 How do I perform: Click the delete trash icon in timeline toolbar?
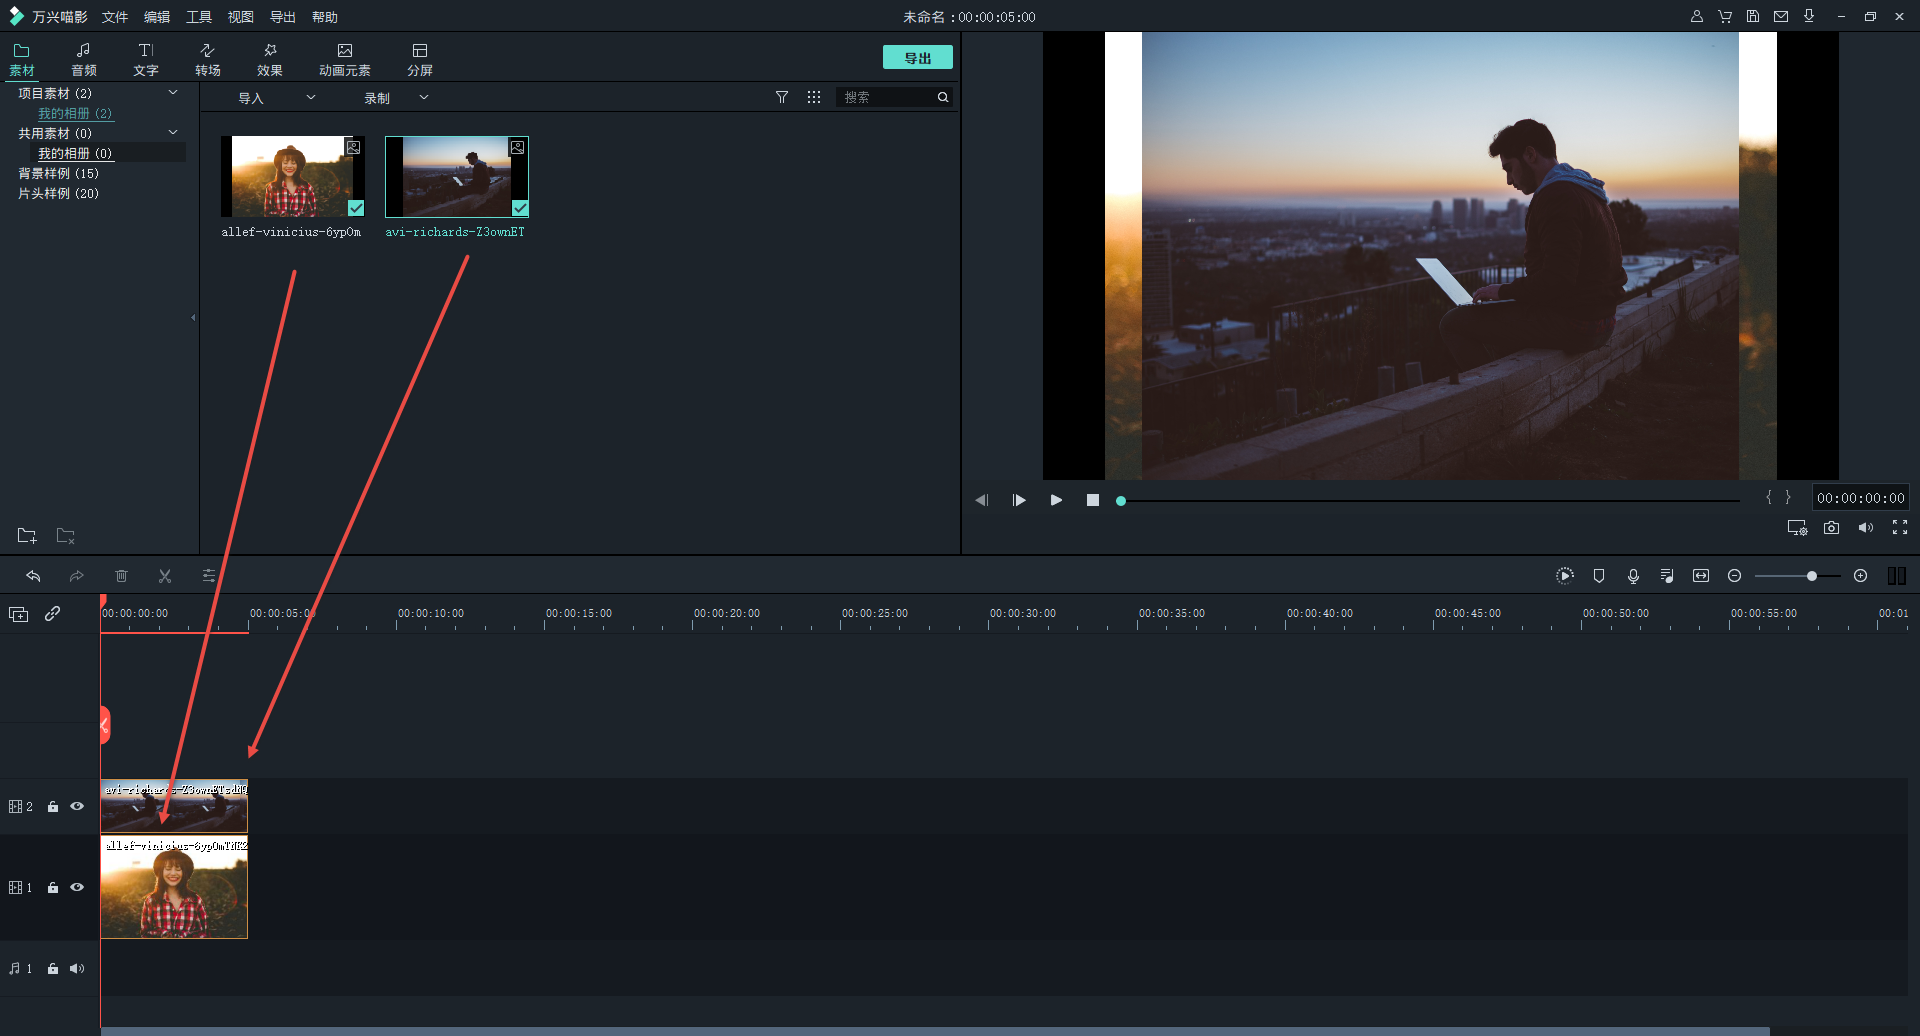point(121,576)
